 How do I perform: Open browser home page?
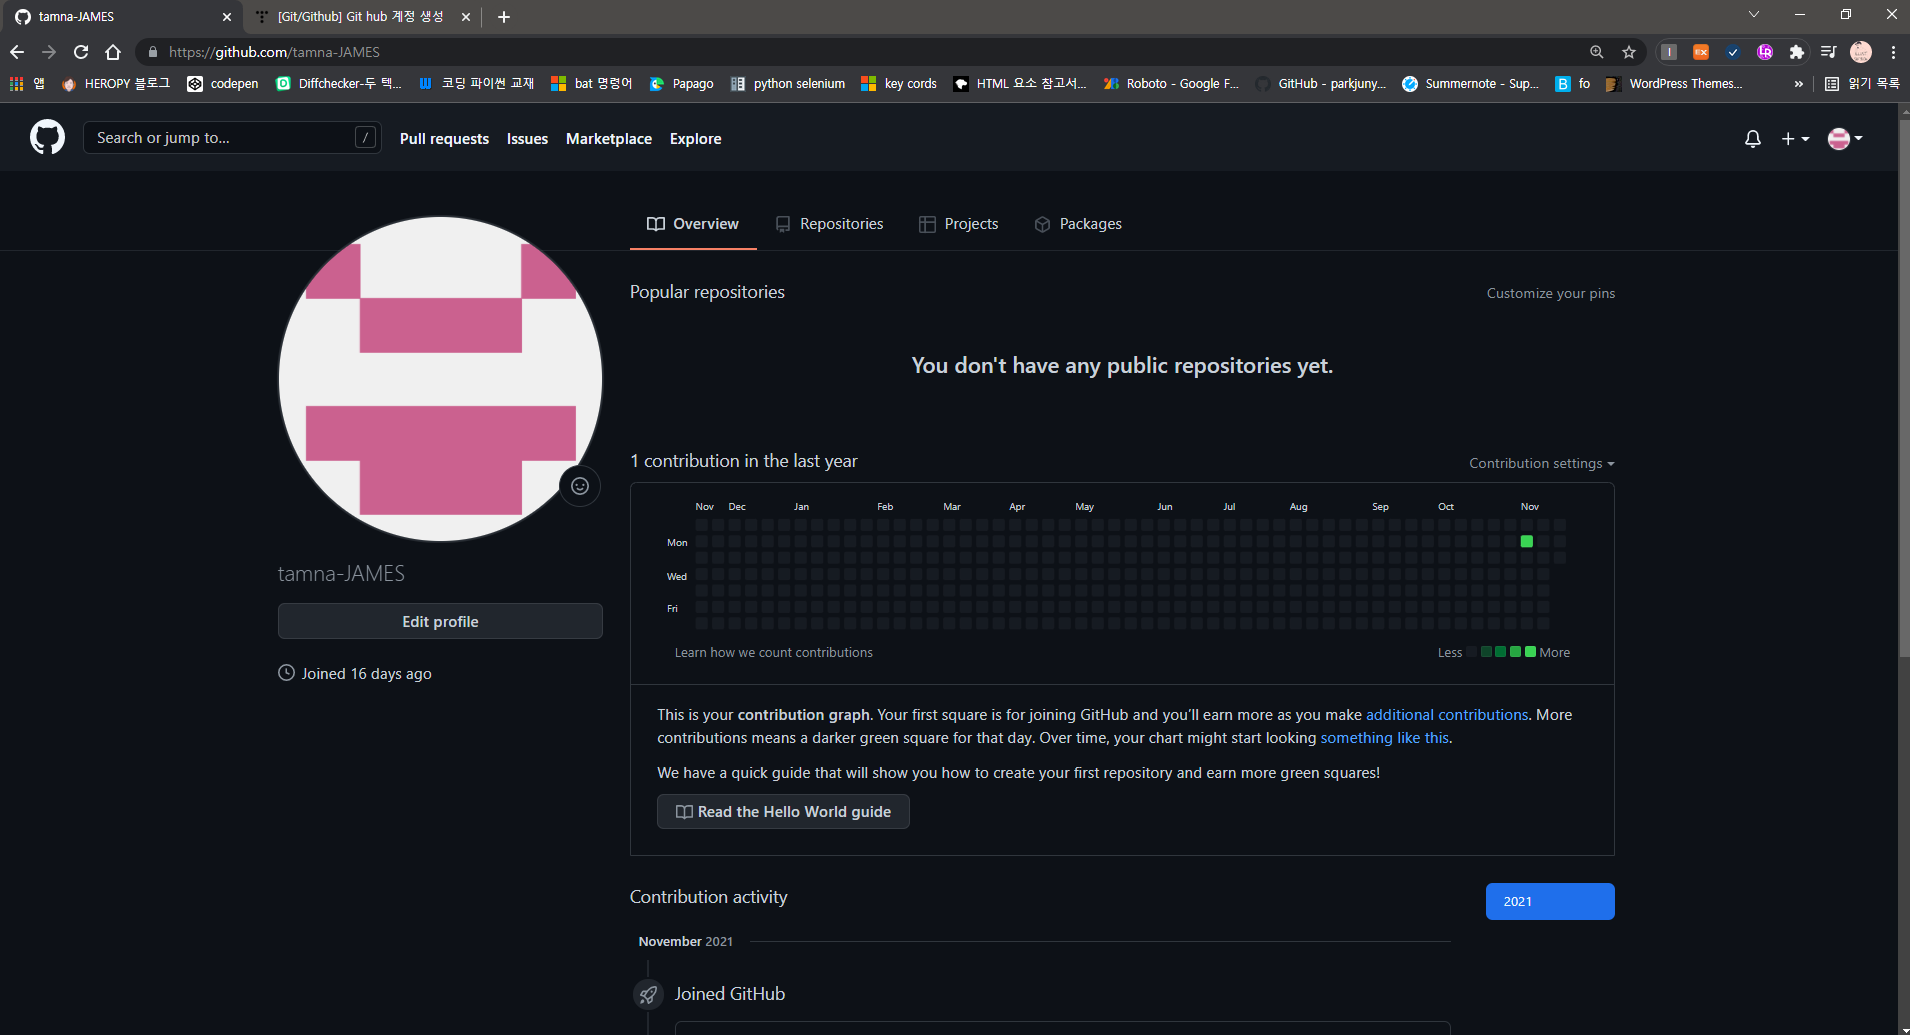coord(113,52)
